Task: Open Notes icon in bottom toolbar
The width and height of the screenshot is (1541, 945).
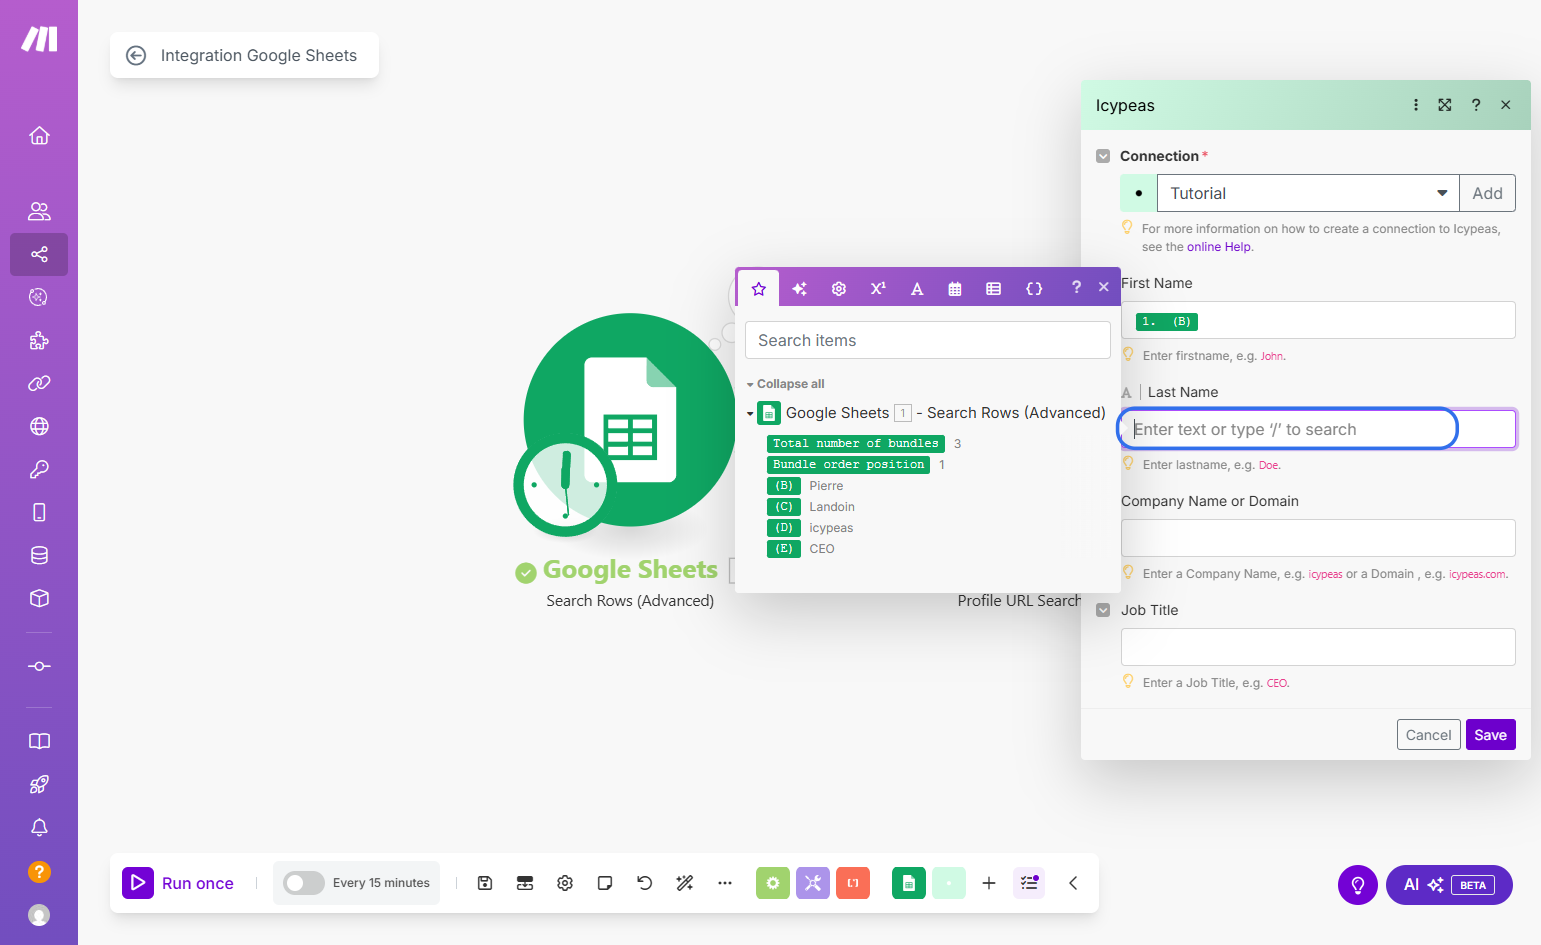Action: click(605, 883)
